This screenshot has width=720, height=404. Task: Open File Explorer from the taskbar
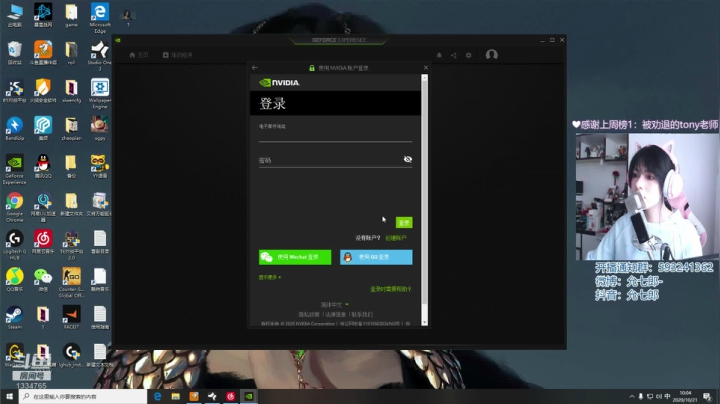coord(175,396)
